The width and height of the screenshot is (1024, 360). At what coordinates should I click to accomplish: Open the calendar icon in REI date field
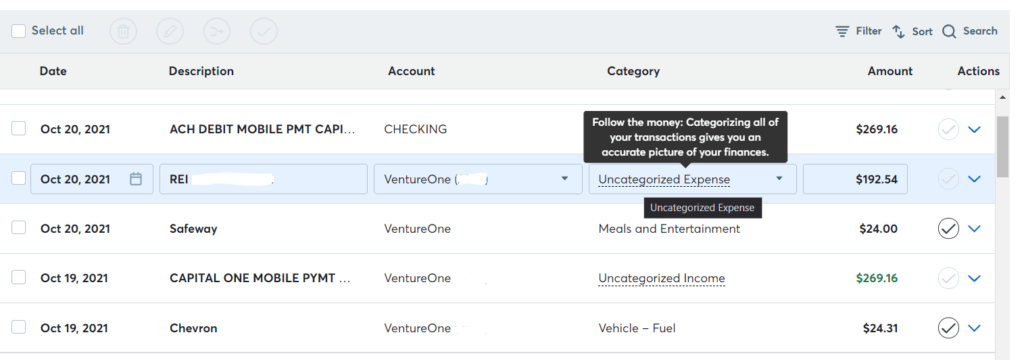[x=136, y=178]
